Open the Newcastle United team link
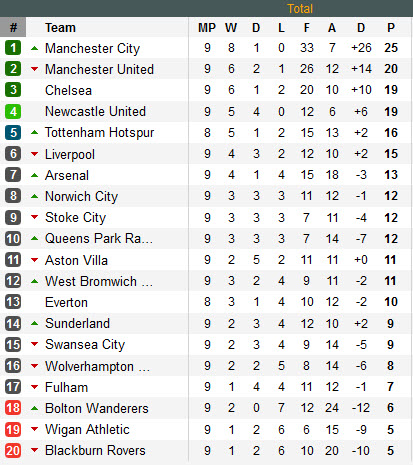The image size is (413, 465). [x=95, y=111]
